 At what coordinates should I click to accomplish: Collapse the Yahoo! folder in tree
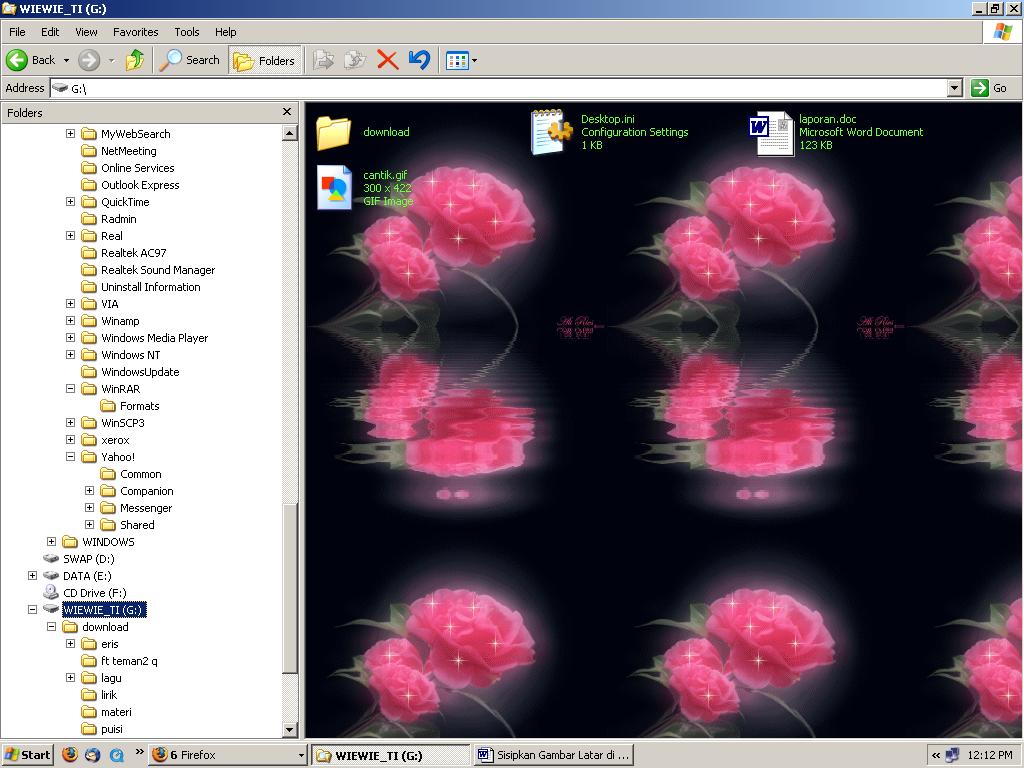coord(71,456)
